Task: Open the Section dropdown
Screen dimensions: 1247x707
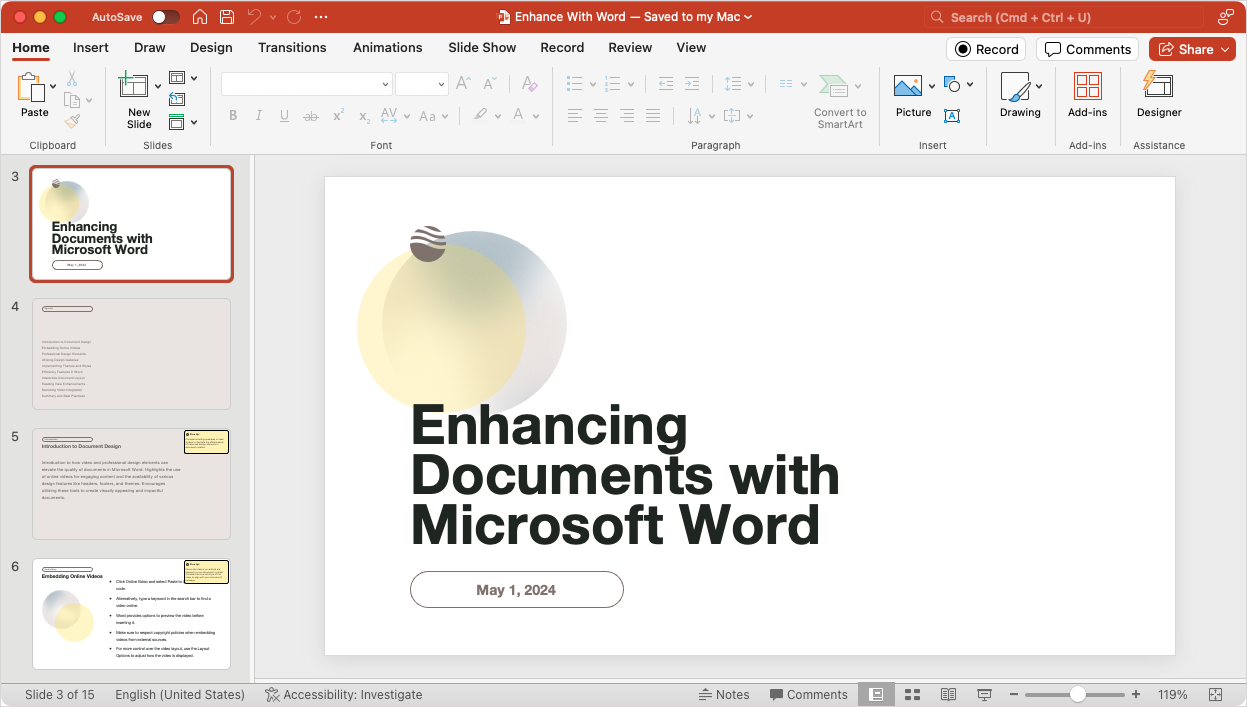Action: [183, 122]
